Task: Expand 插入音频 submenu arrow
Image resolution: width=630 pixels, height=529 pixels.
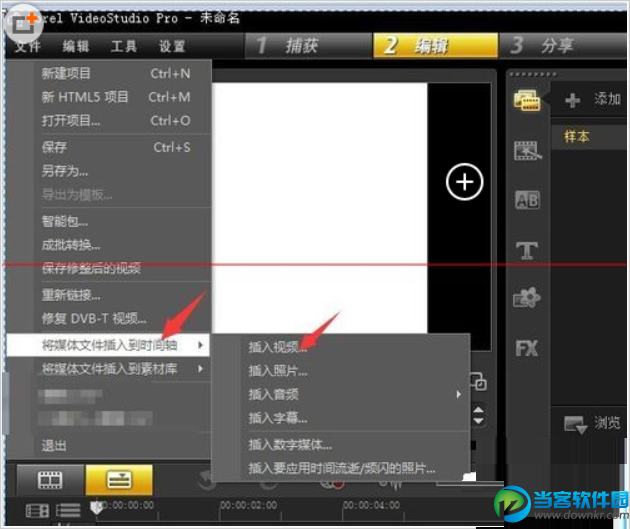Action: point(458,394)
